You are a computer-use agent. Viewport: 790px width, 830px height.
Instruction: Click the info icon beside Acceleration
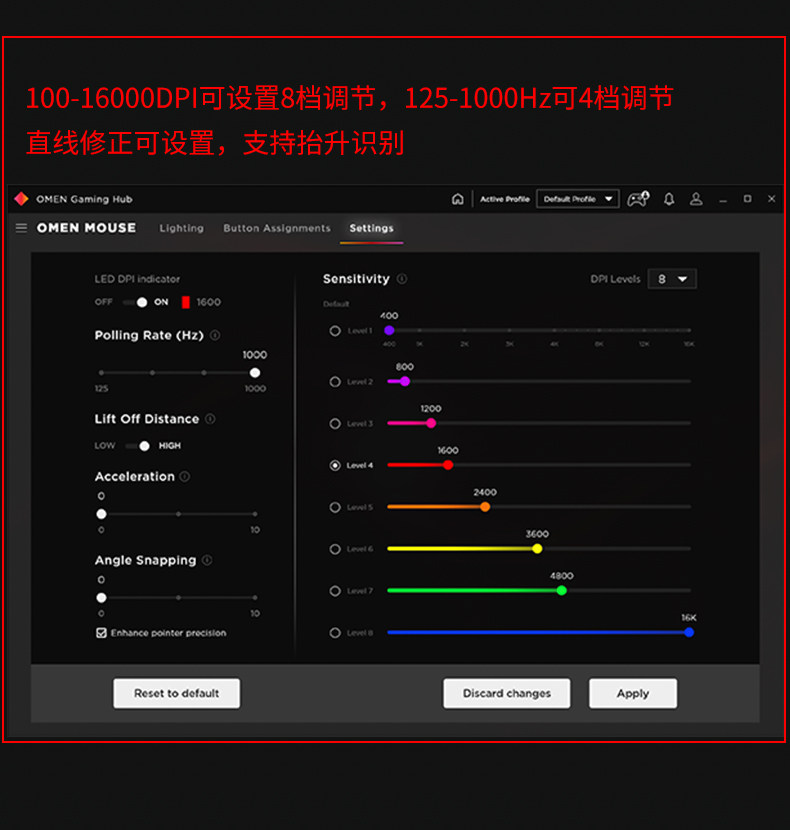(185, 476)
